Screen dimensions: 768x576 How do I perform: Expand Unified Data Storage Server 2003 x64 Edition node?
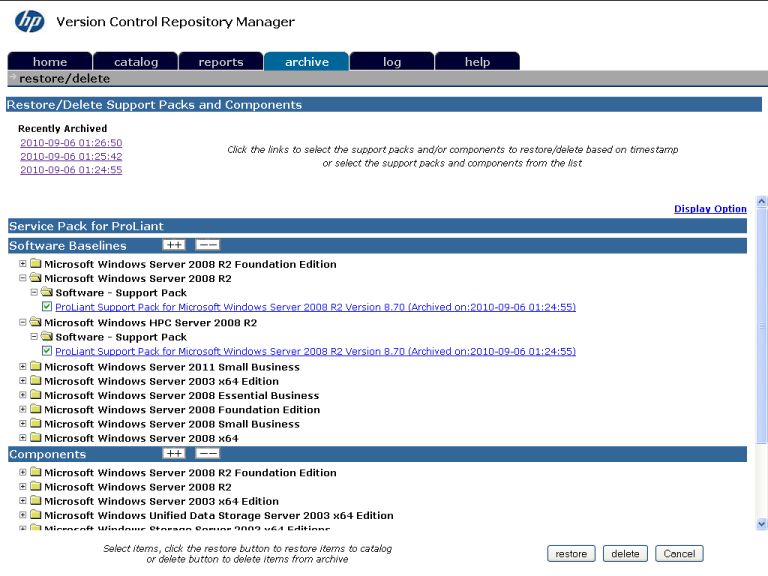click(x=23, y=515)
